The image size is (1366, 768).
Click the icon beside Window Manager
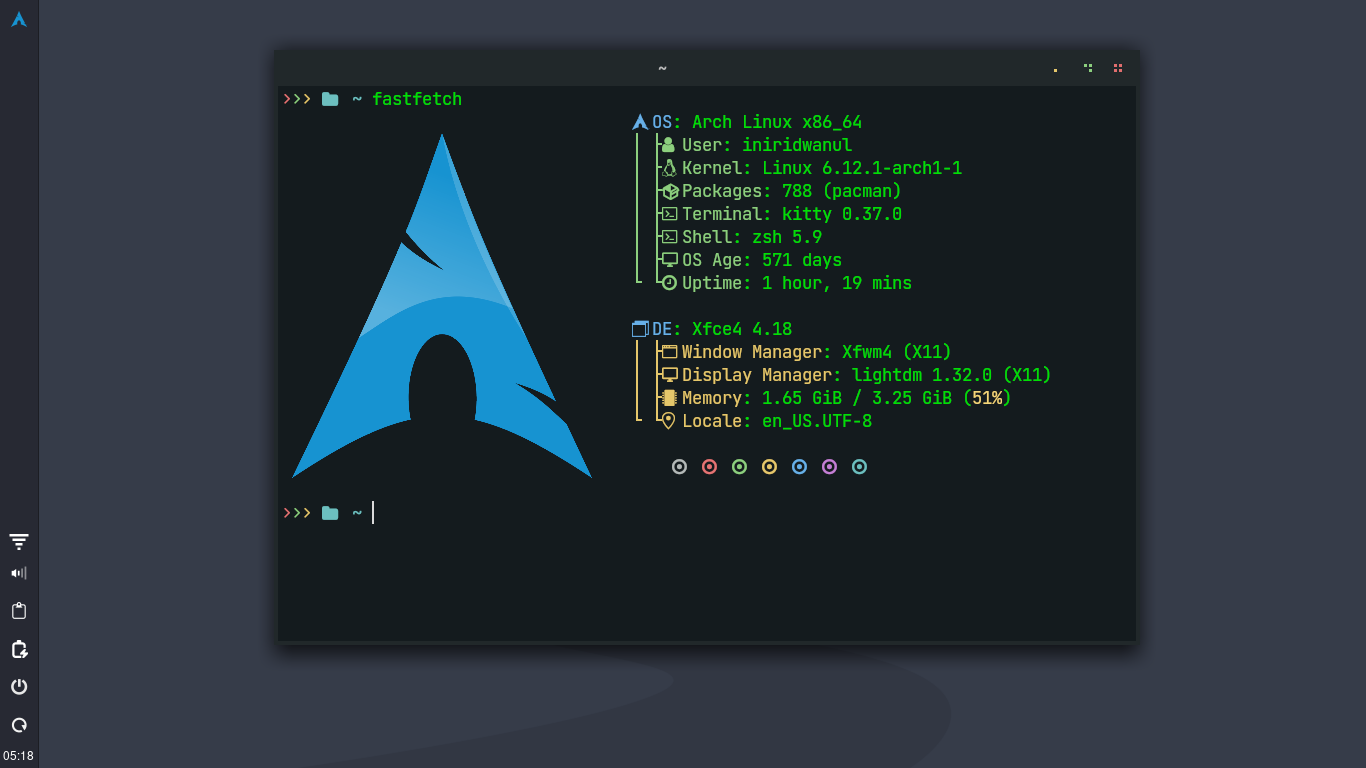pyautogui.click(x=670, y=352)
